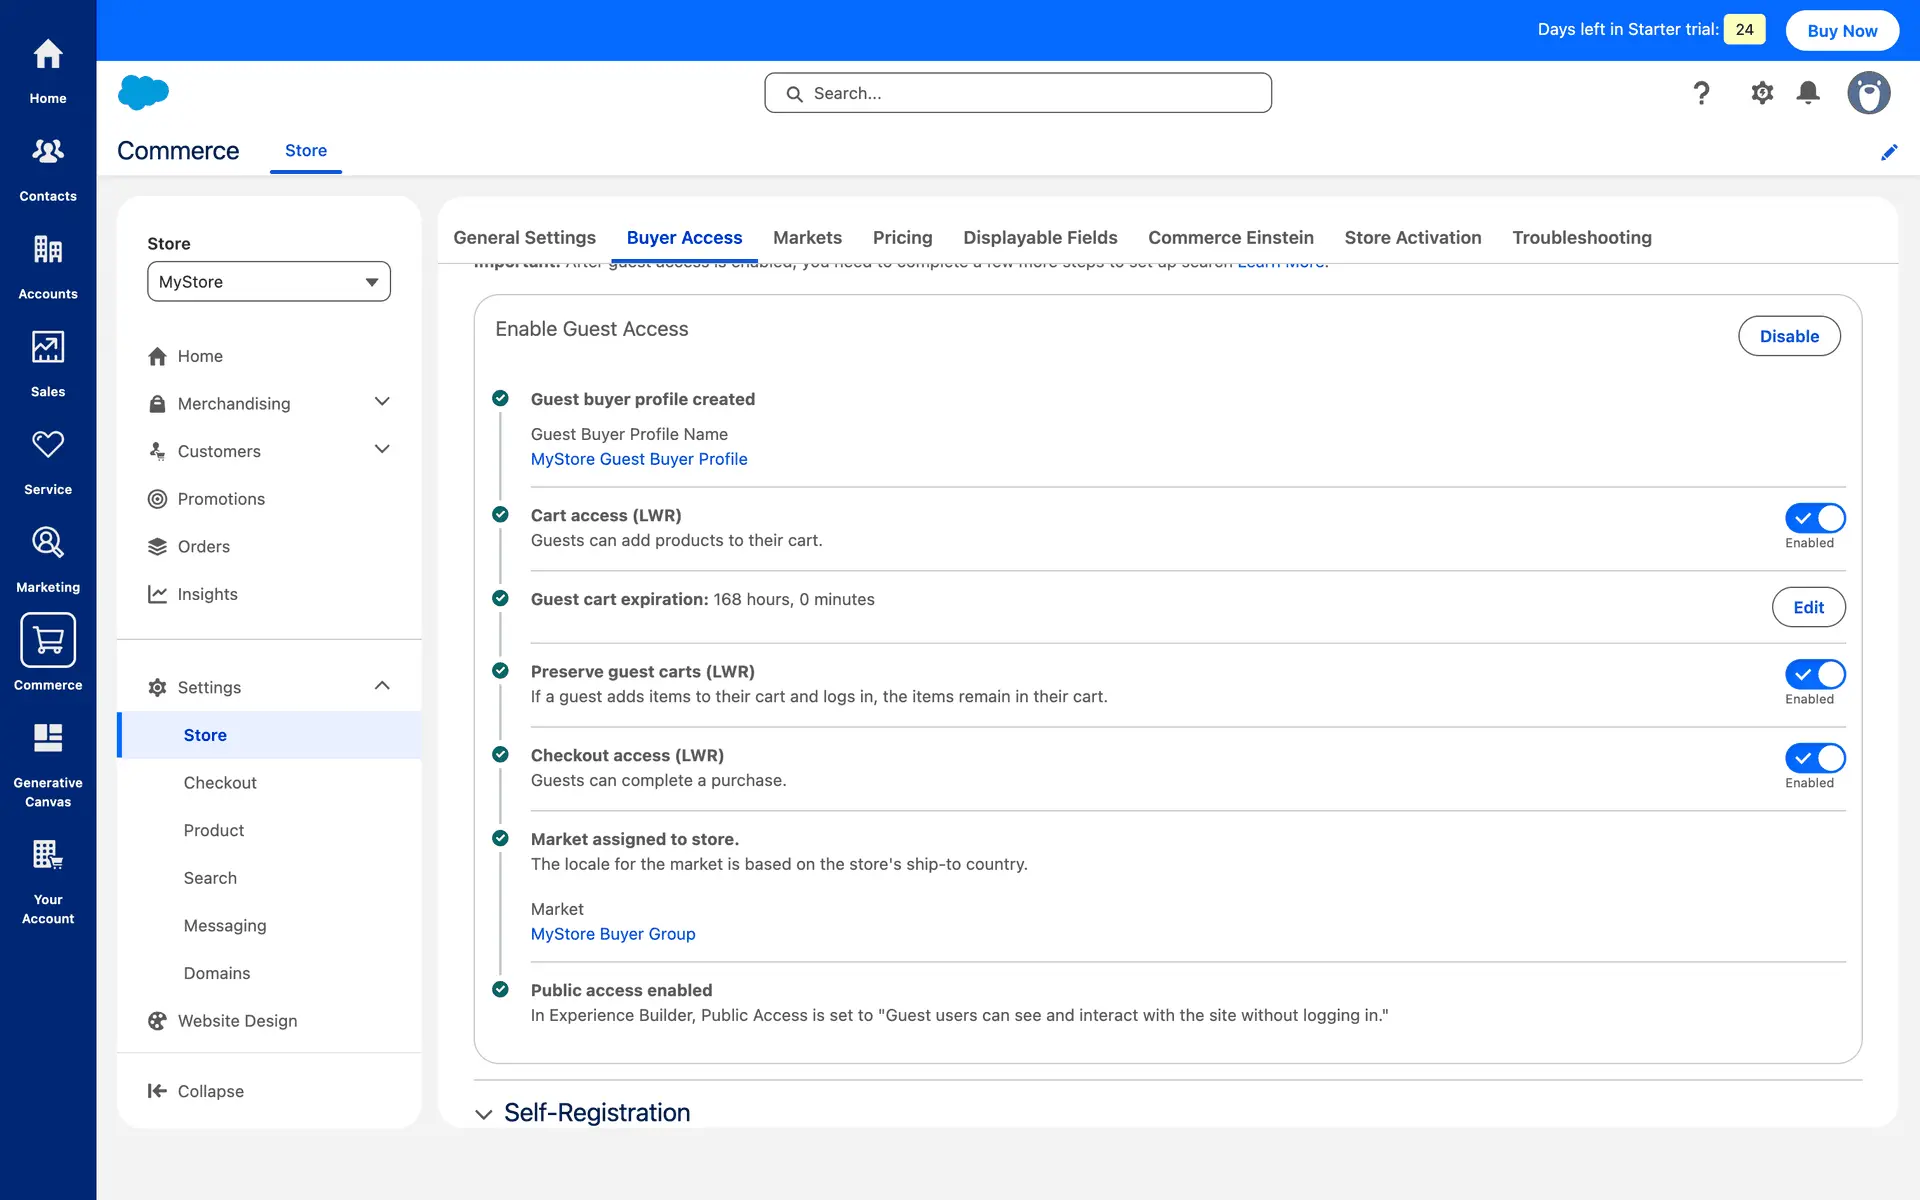
Task: Open the user avatar profile icon
Action: [1868, 93]
